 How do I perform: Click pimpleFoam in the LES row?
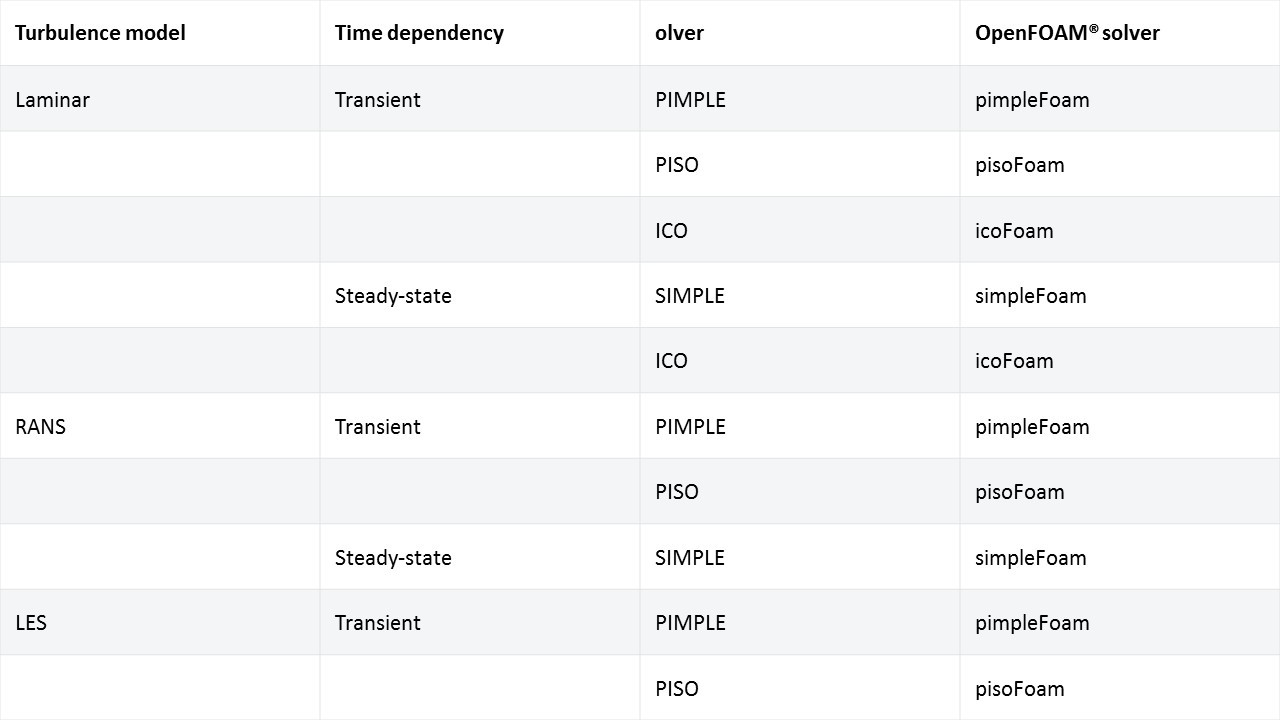click(x=1032, y=623)
